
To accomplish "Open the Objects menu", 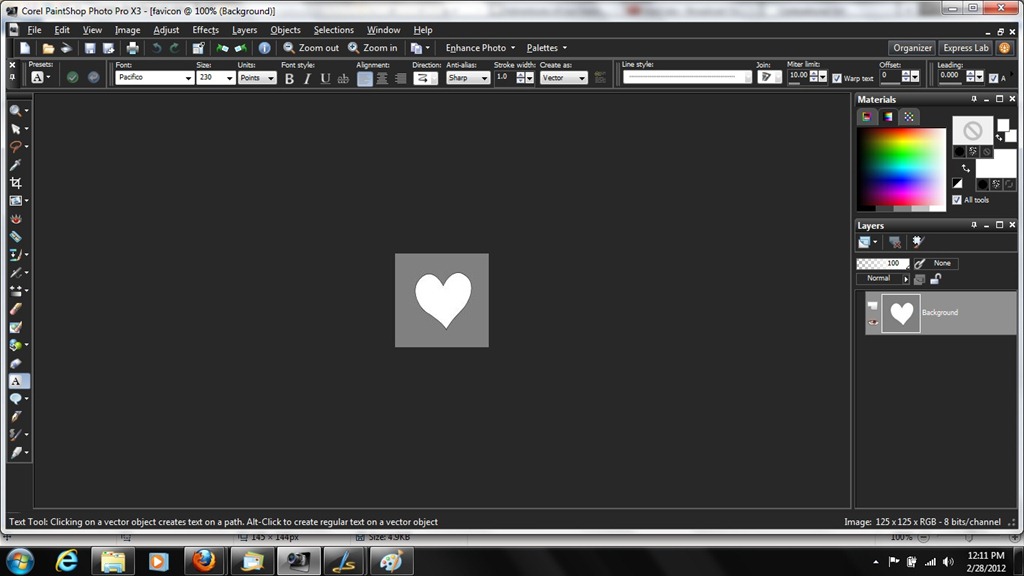I will pyautogui.click(x=285, y=30).
